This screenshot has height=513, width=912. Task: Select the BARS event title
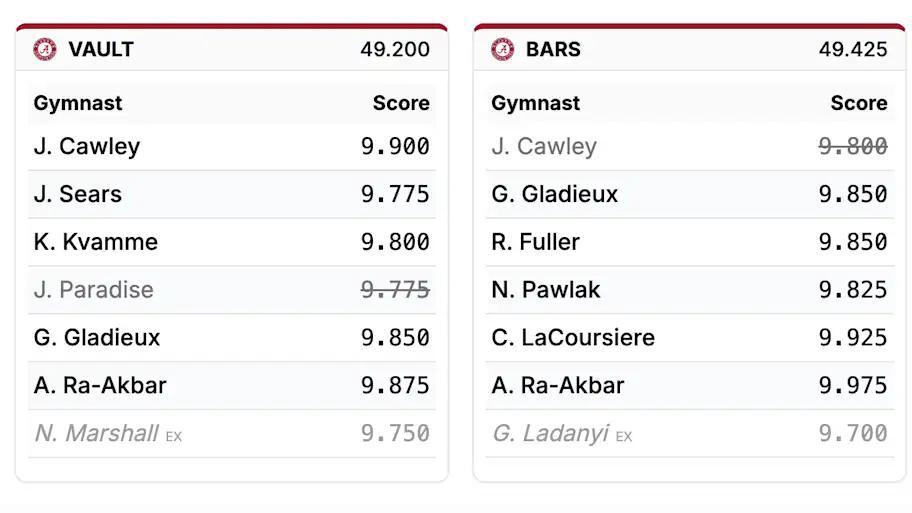click(553, 49)
